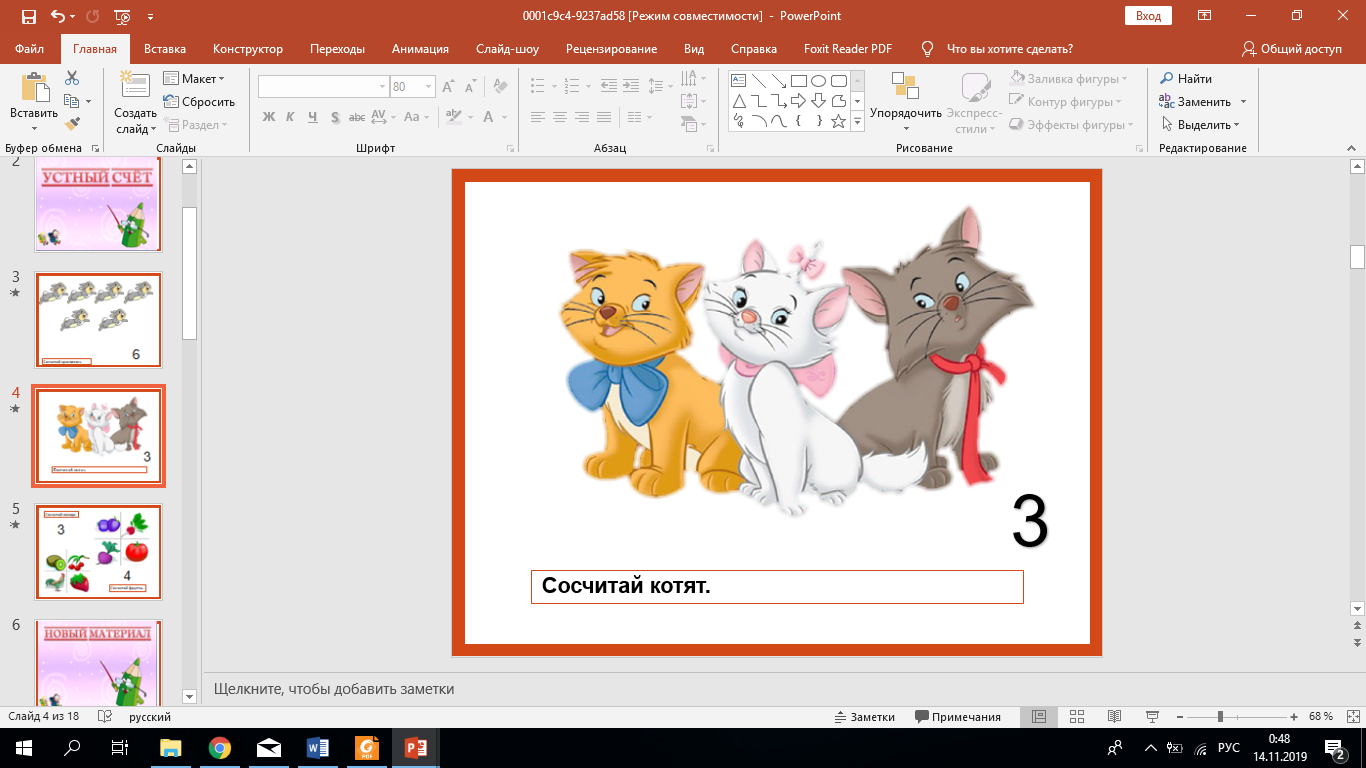Toggle strikethrough (abc) formatting

coord(355,117)
